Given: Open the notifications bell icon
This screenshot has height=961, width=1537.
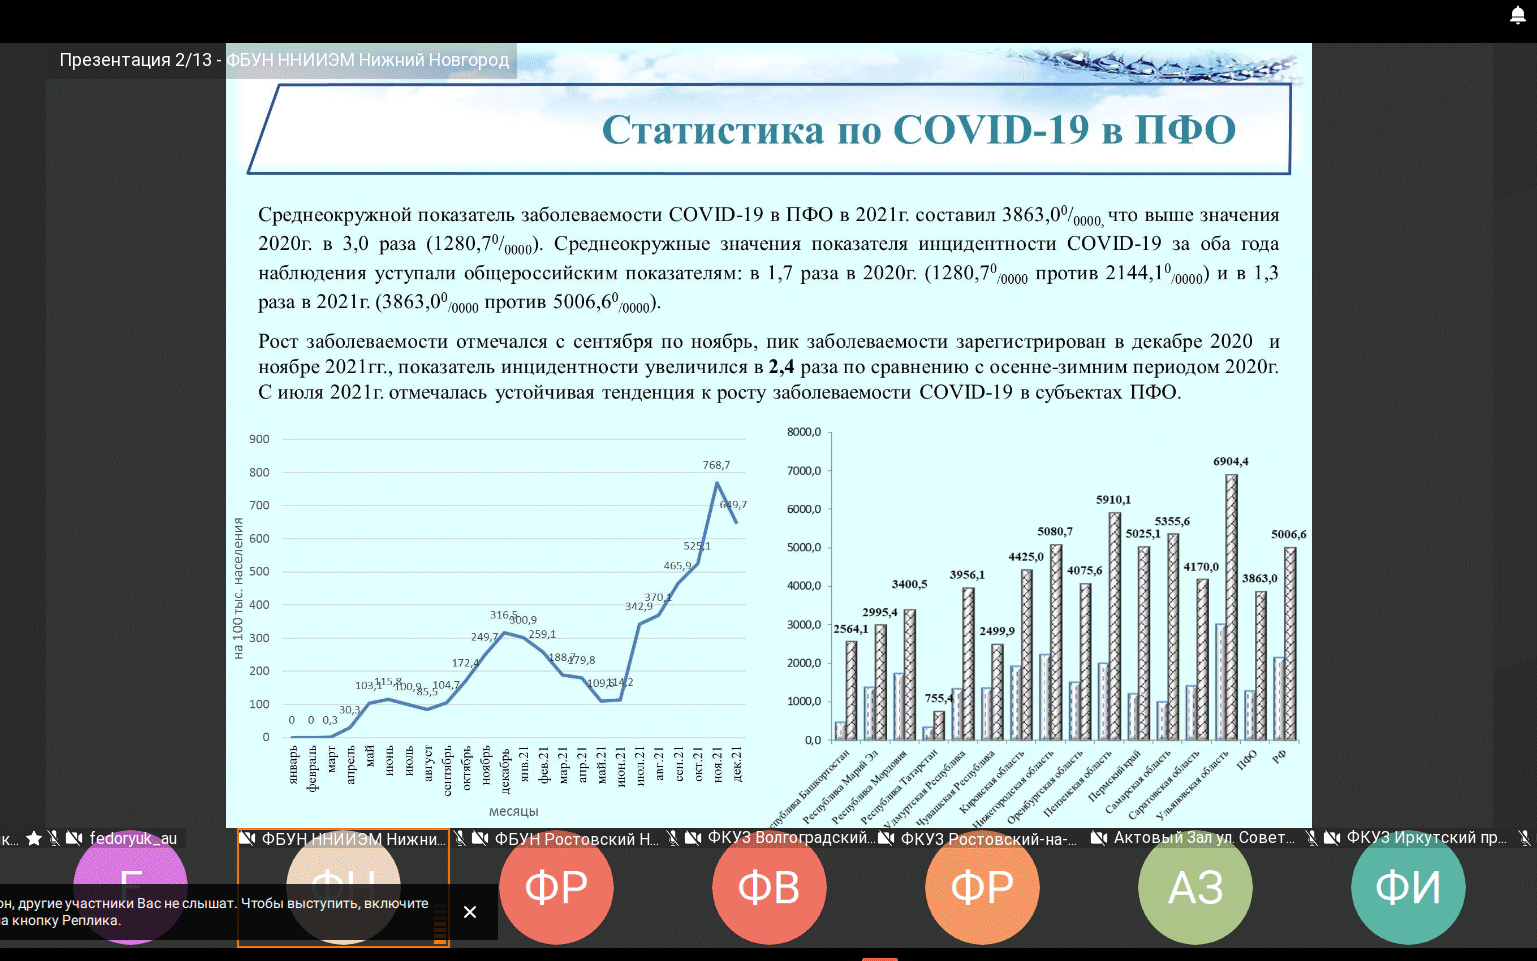Looking at the screenshot, I should click(x=1517, y=14).
